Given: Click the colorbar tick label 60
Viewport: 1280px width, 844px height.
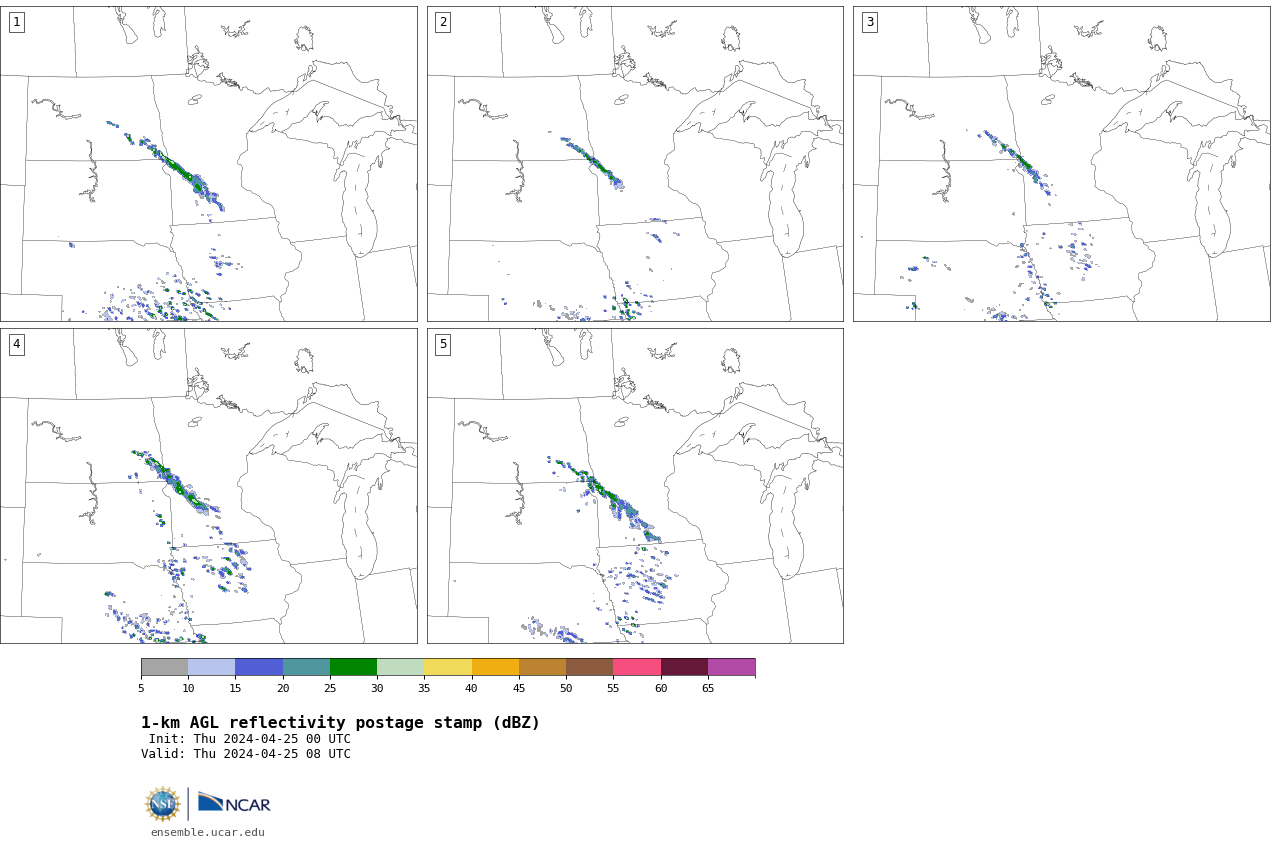Looking at the screenshot, I should [661, 688].
